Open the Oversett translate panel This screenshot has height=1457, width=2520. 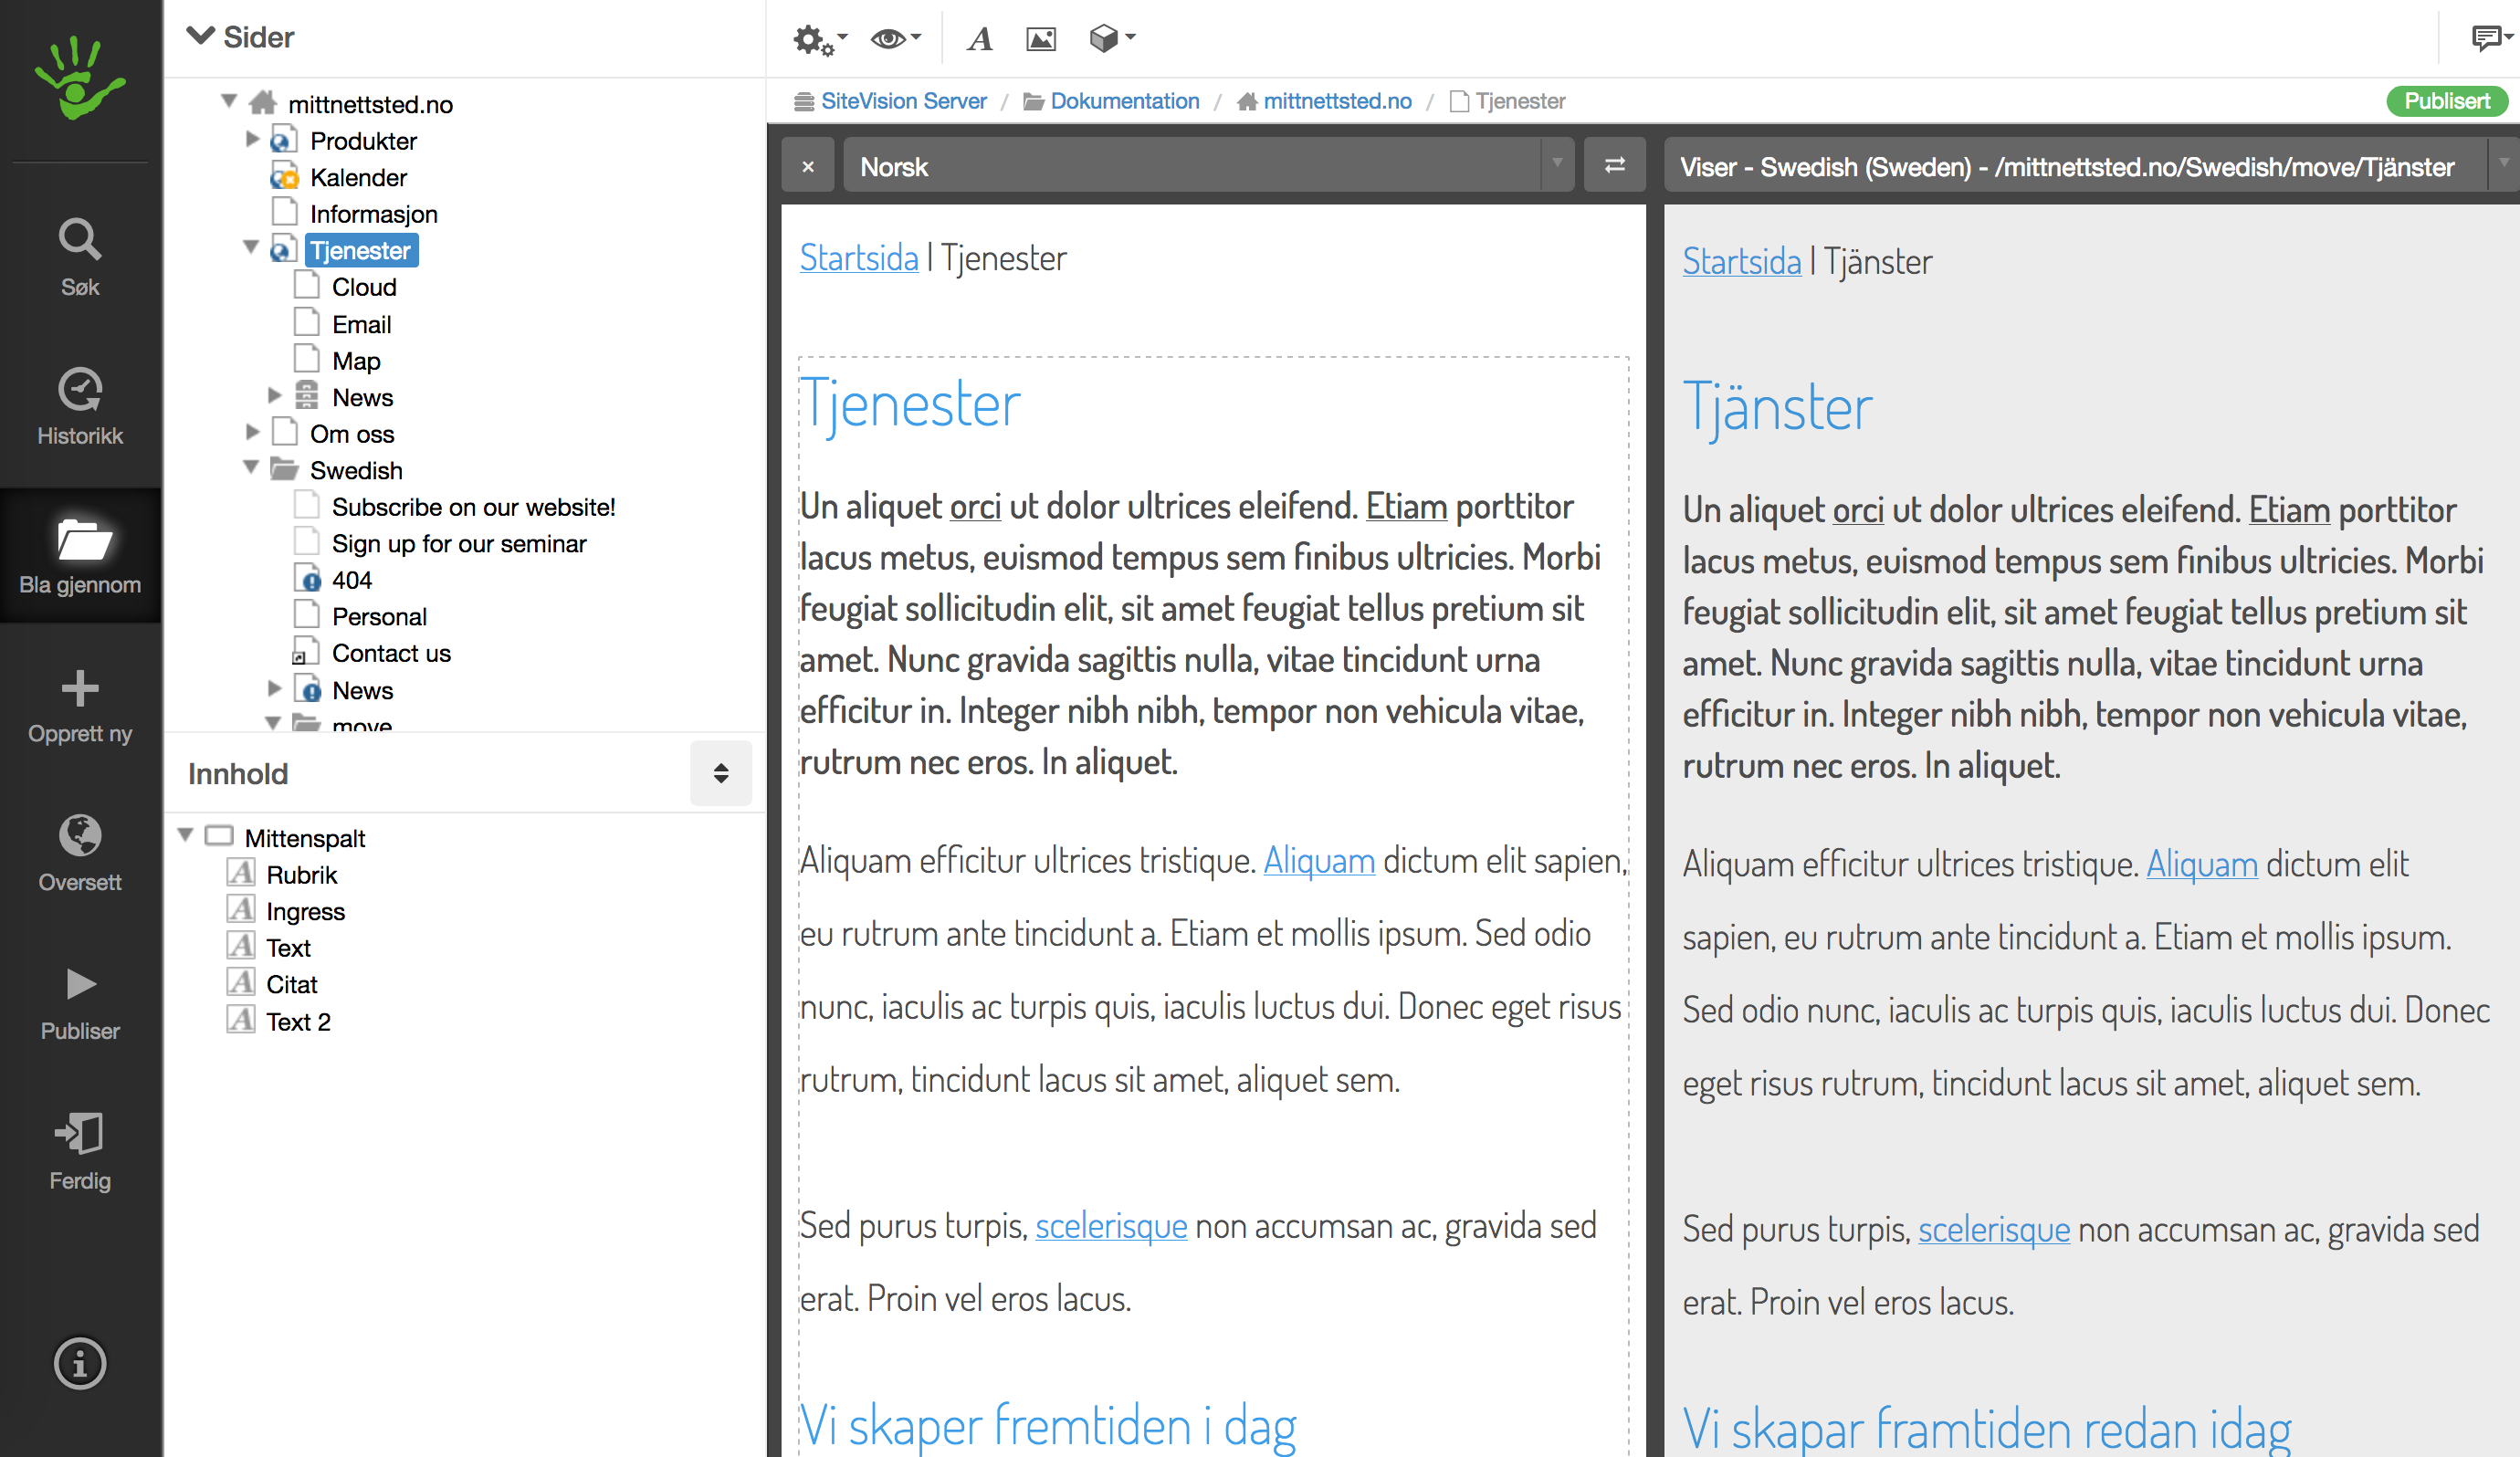coord(80,854)
